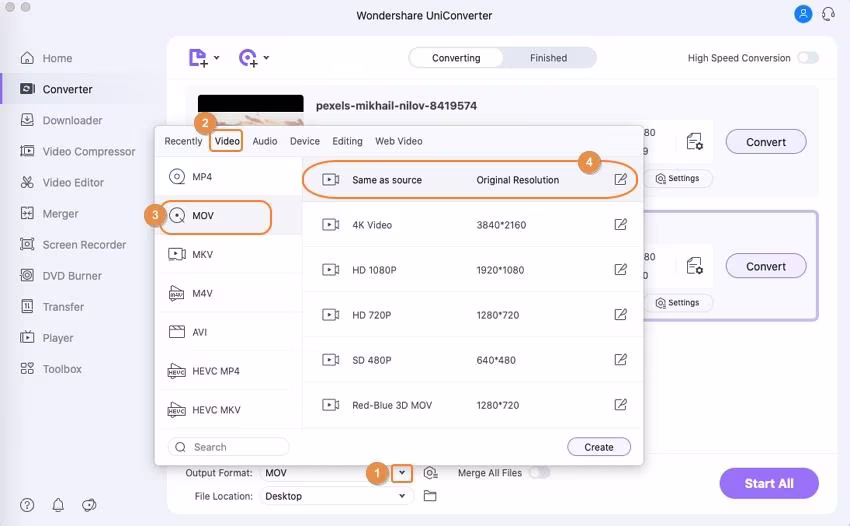Expand the add files dropdown arrow

pos(216,57)
